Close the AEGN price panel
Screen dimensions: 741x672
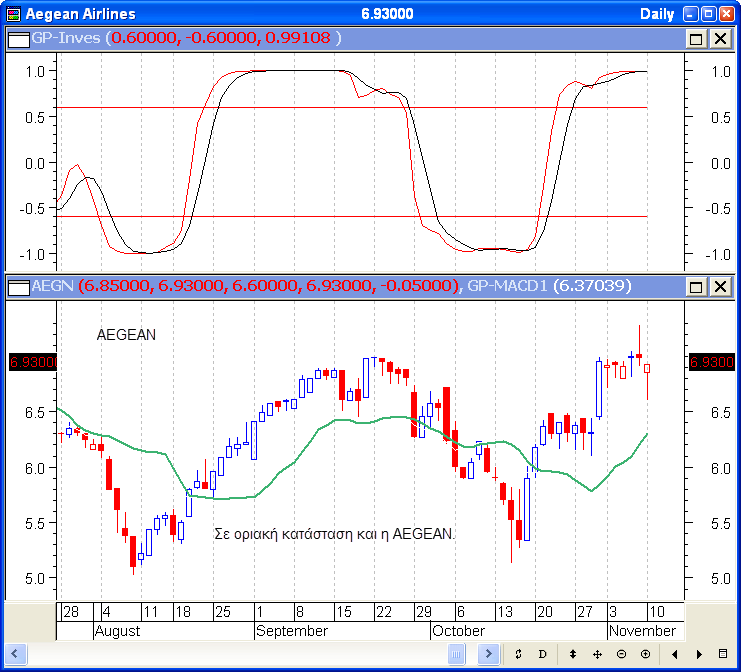(x=719, y=287)
